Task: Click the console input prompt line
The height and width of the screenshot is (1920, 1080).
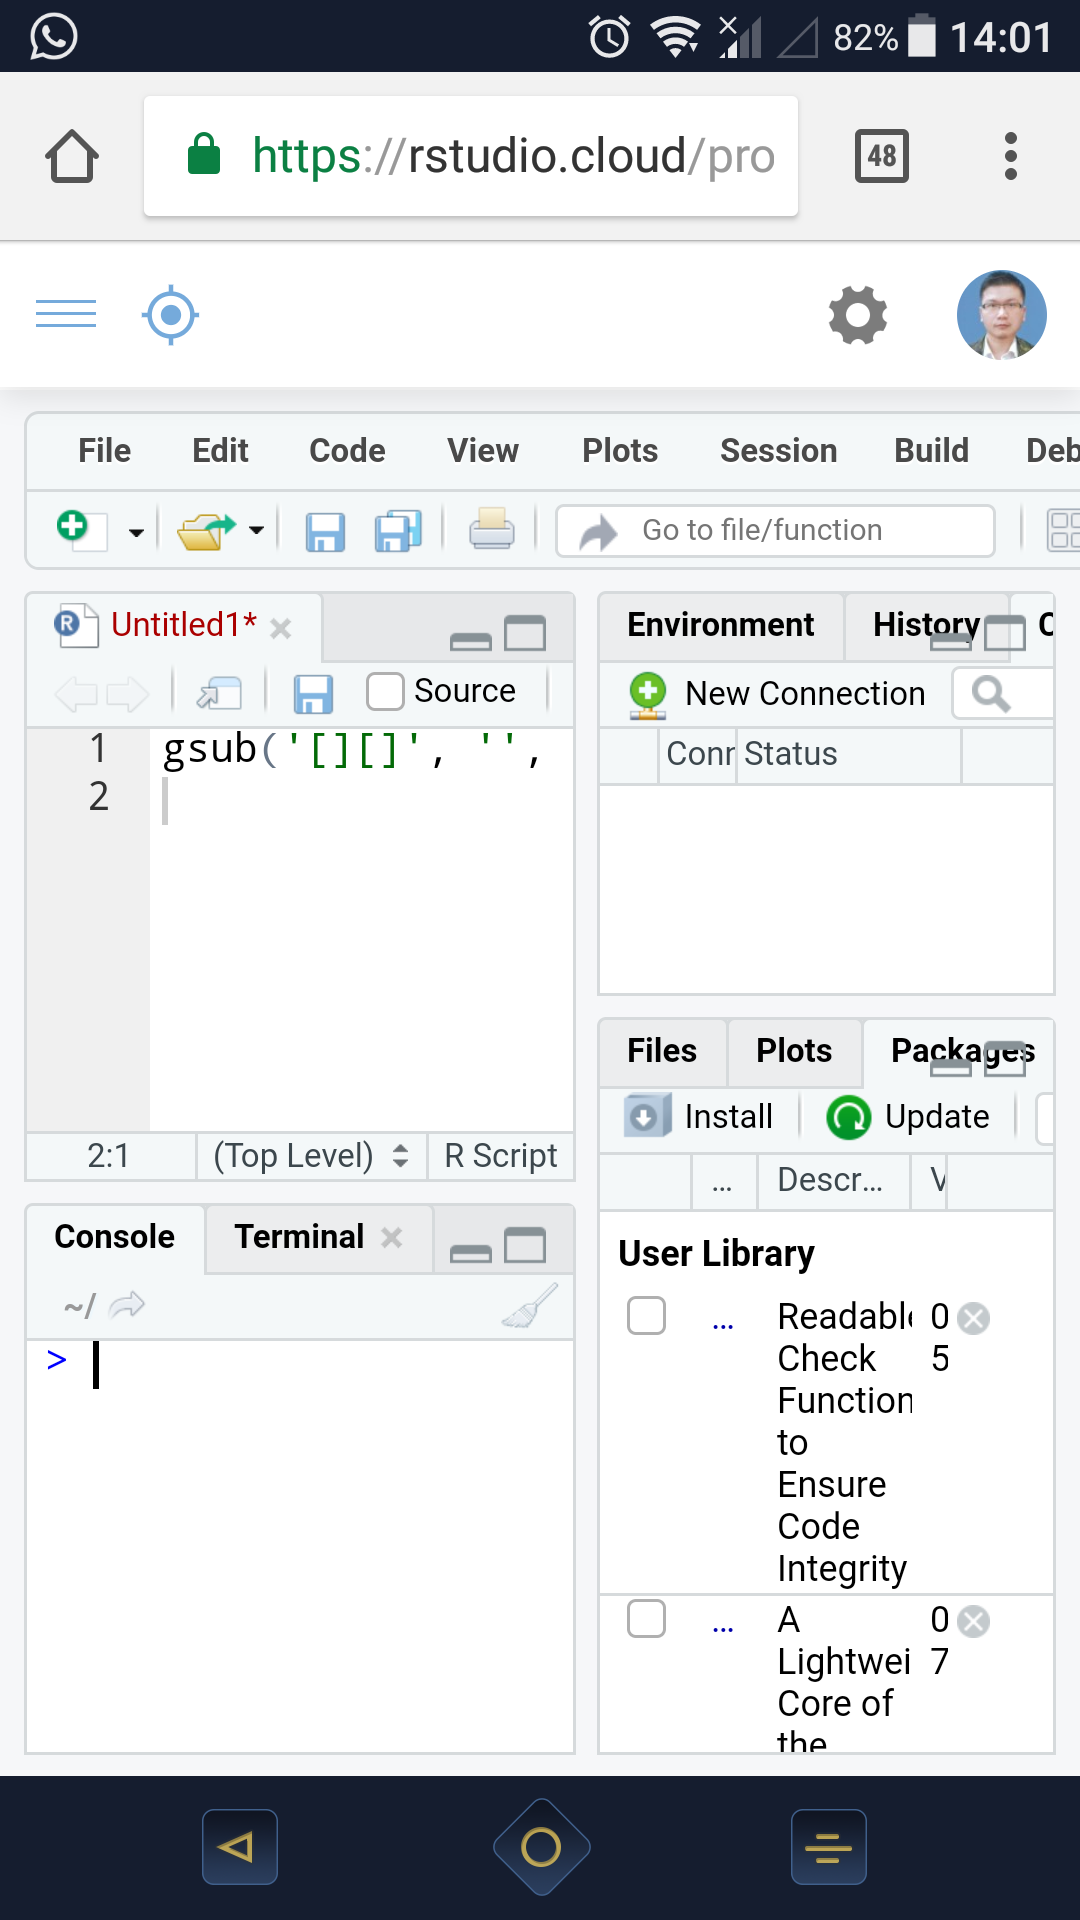Action: tap(300, 1364)
